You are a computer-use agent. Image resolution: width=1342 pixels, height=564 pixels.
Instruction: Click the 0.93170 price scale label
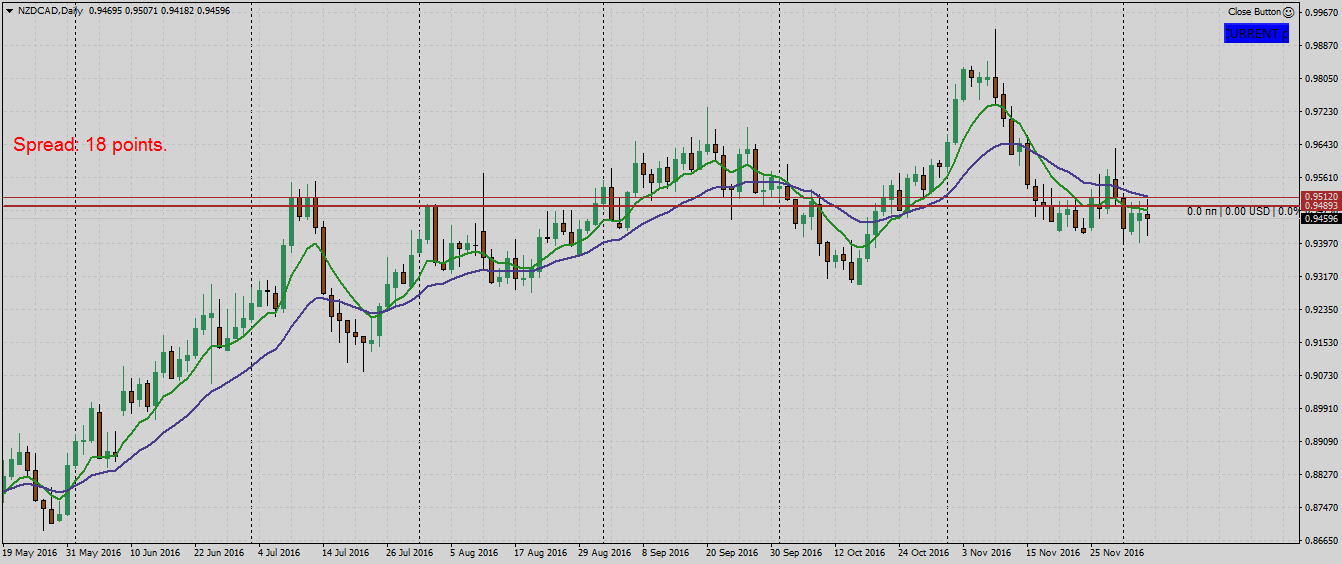[x=1323, y=276]
